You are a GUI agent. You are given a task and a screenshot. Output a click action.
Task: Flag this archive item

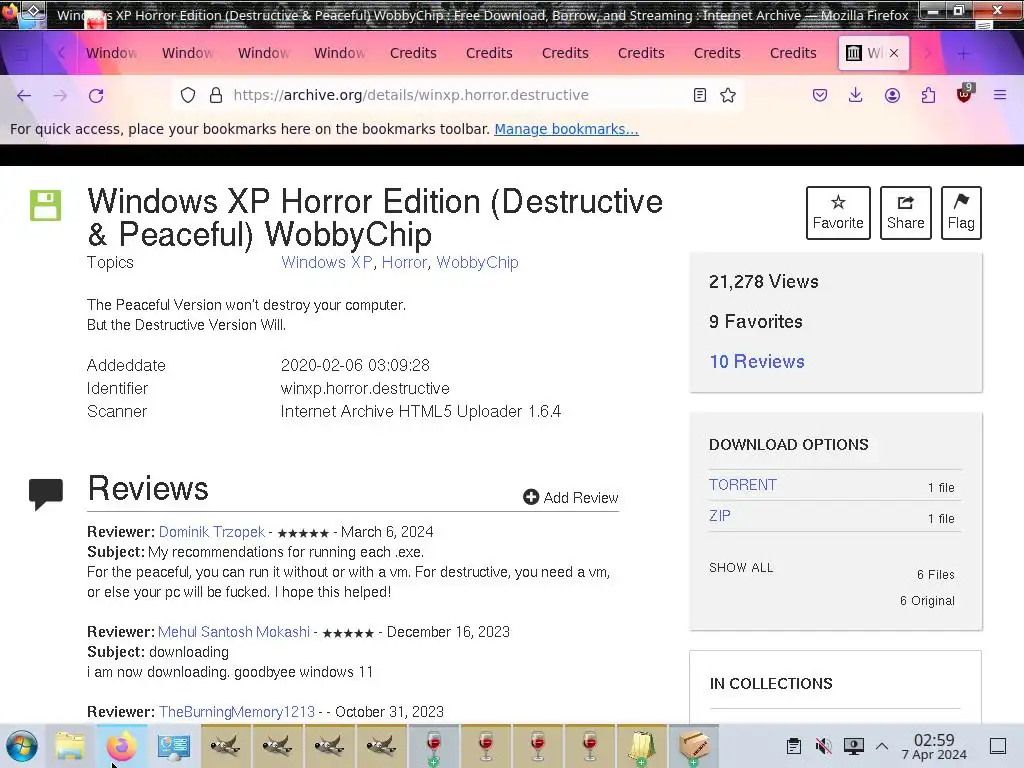coord(961,213)
